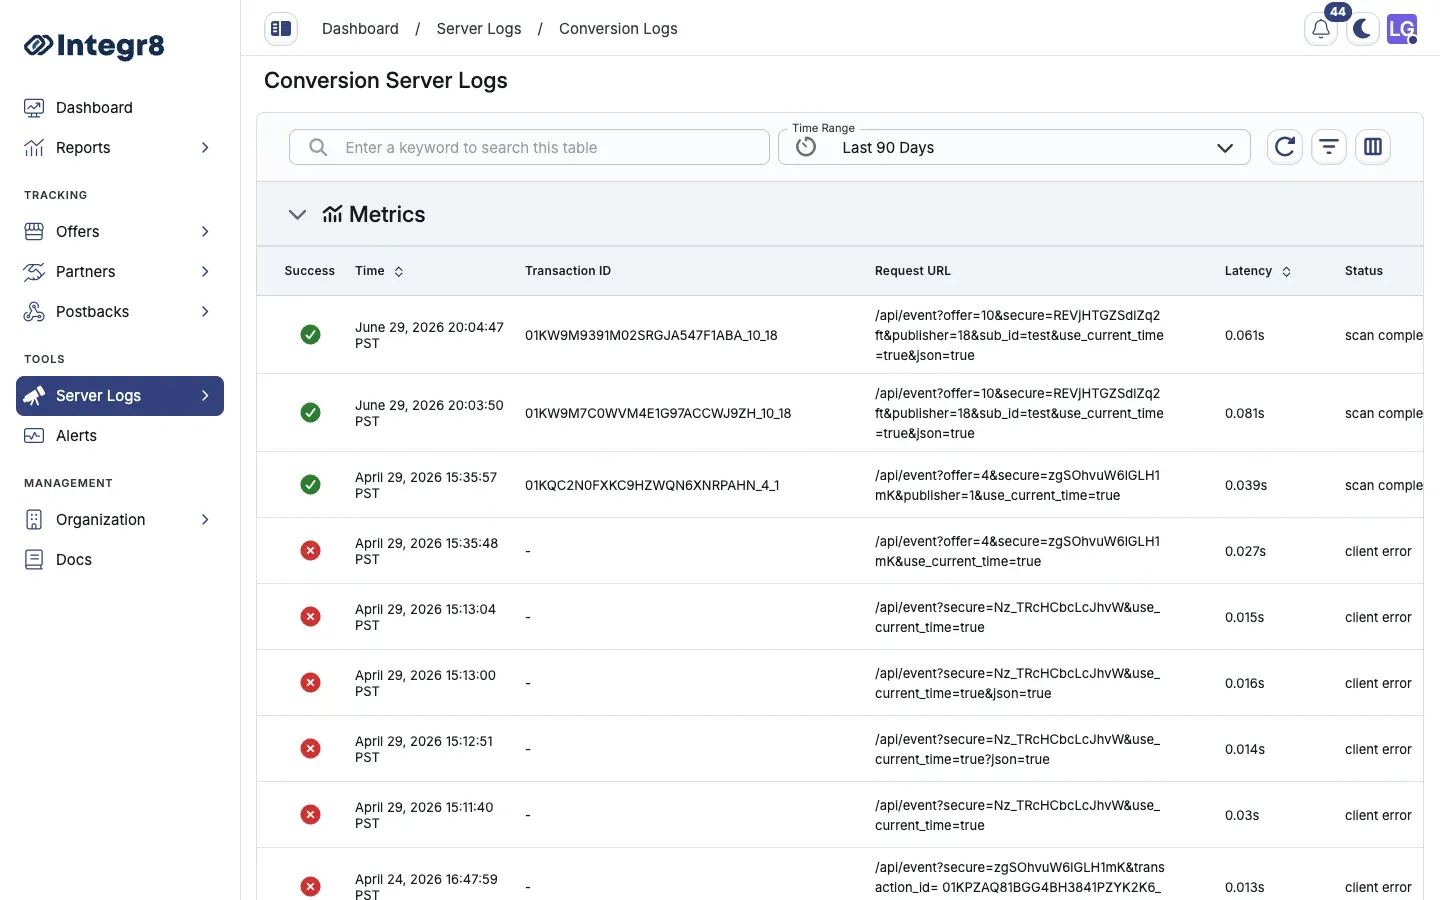Click the Server Logs telescope icon

[34, 395]
